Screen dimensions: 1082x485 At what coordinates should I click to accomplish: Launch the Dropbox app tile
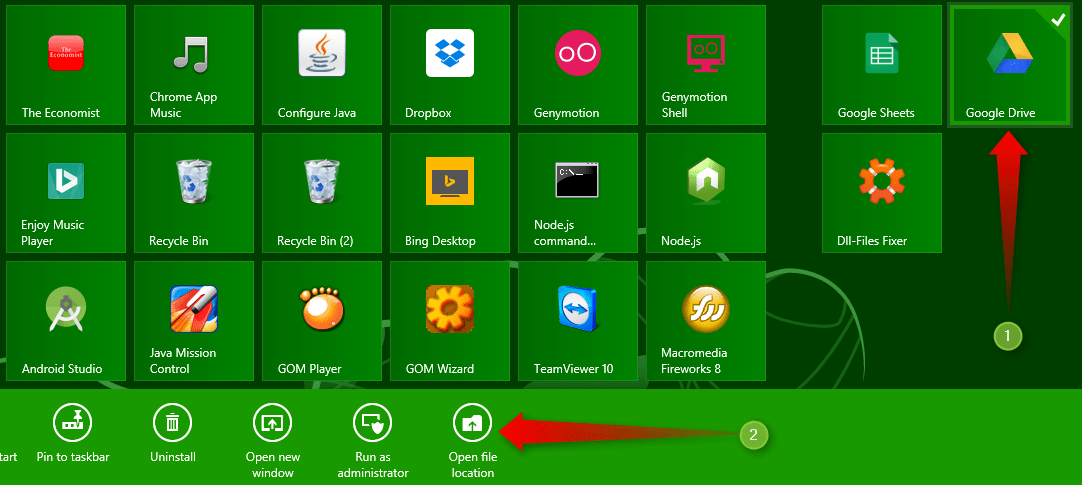(450, 65)
